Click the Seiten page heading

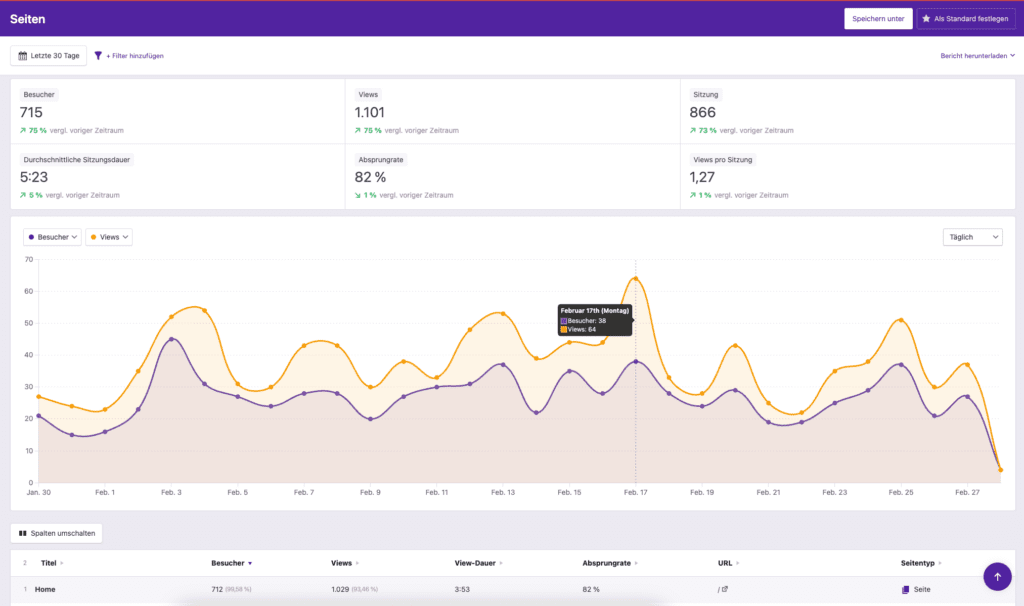27,19
